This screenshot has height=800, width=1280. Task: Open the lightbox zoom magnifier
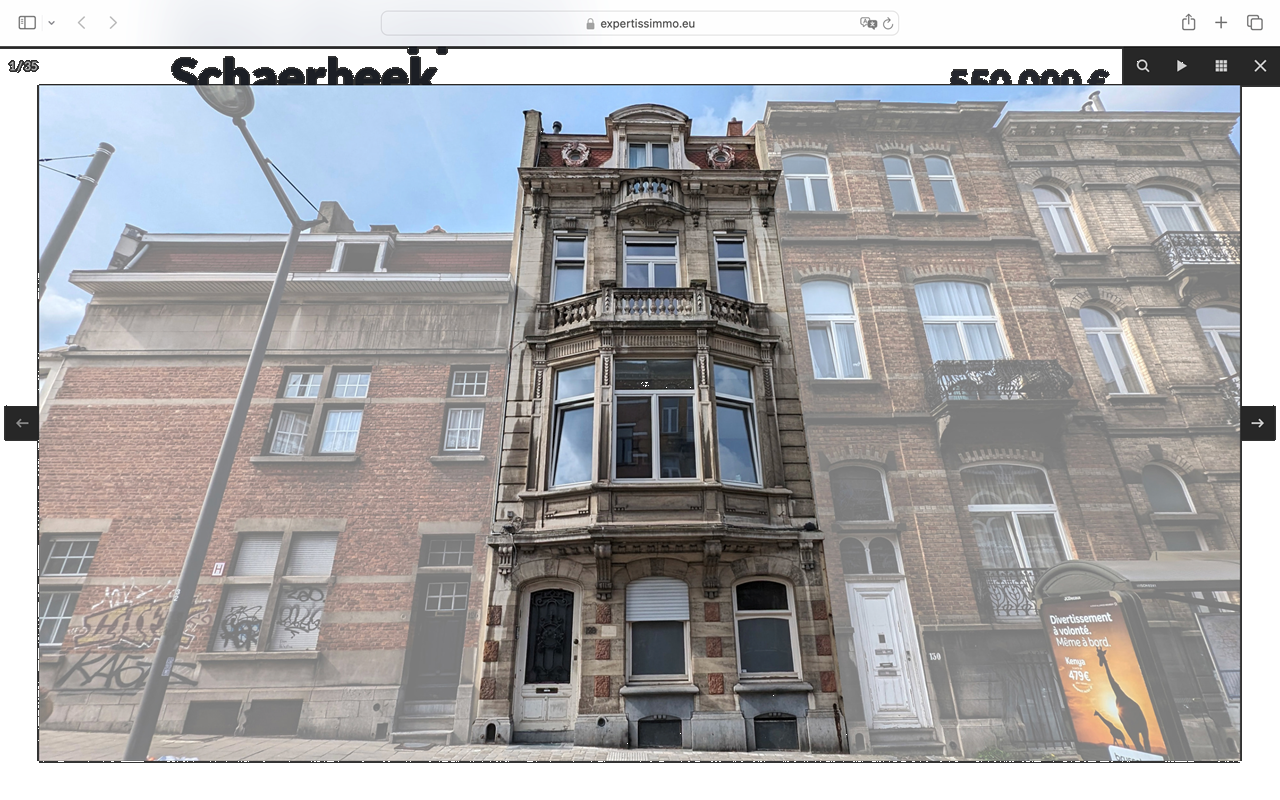(1143, 66)
